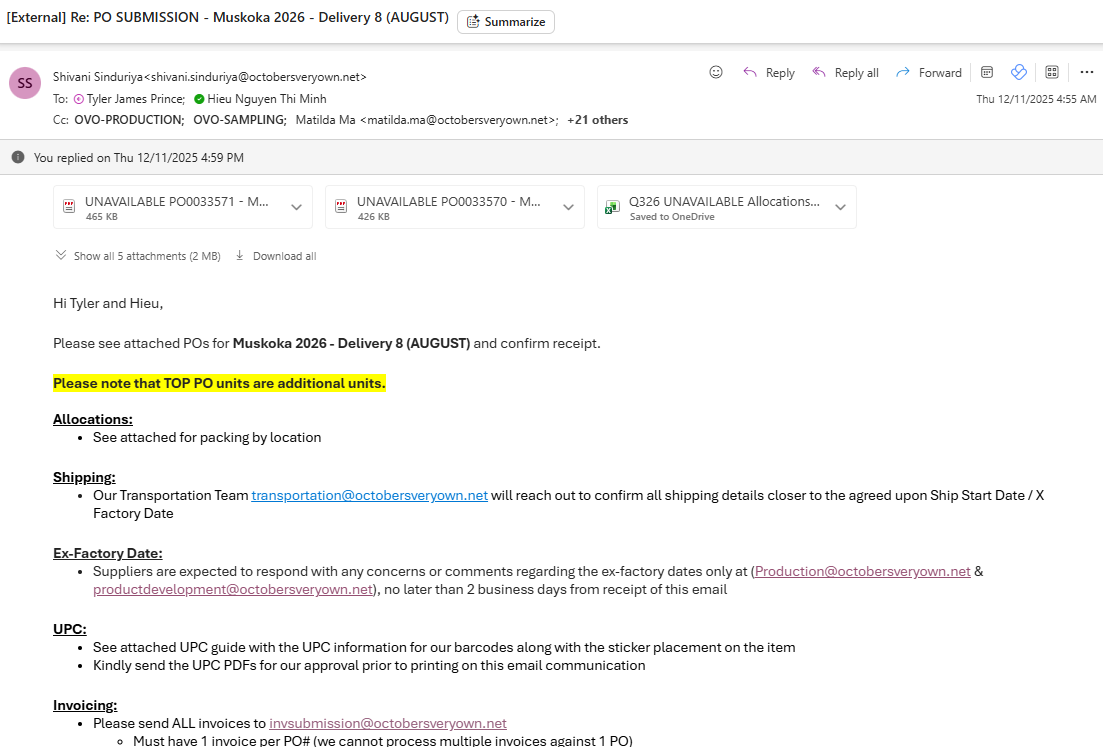Open the more actions ellipsis menu
1103x747 pixels.
point(1086,72)
